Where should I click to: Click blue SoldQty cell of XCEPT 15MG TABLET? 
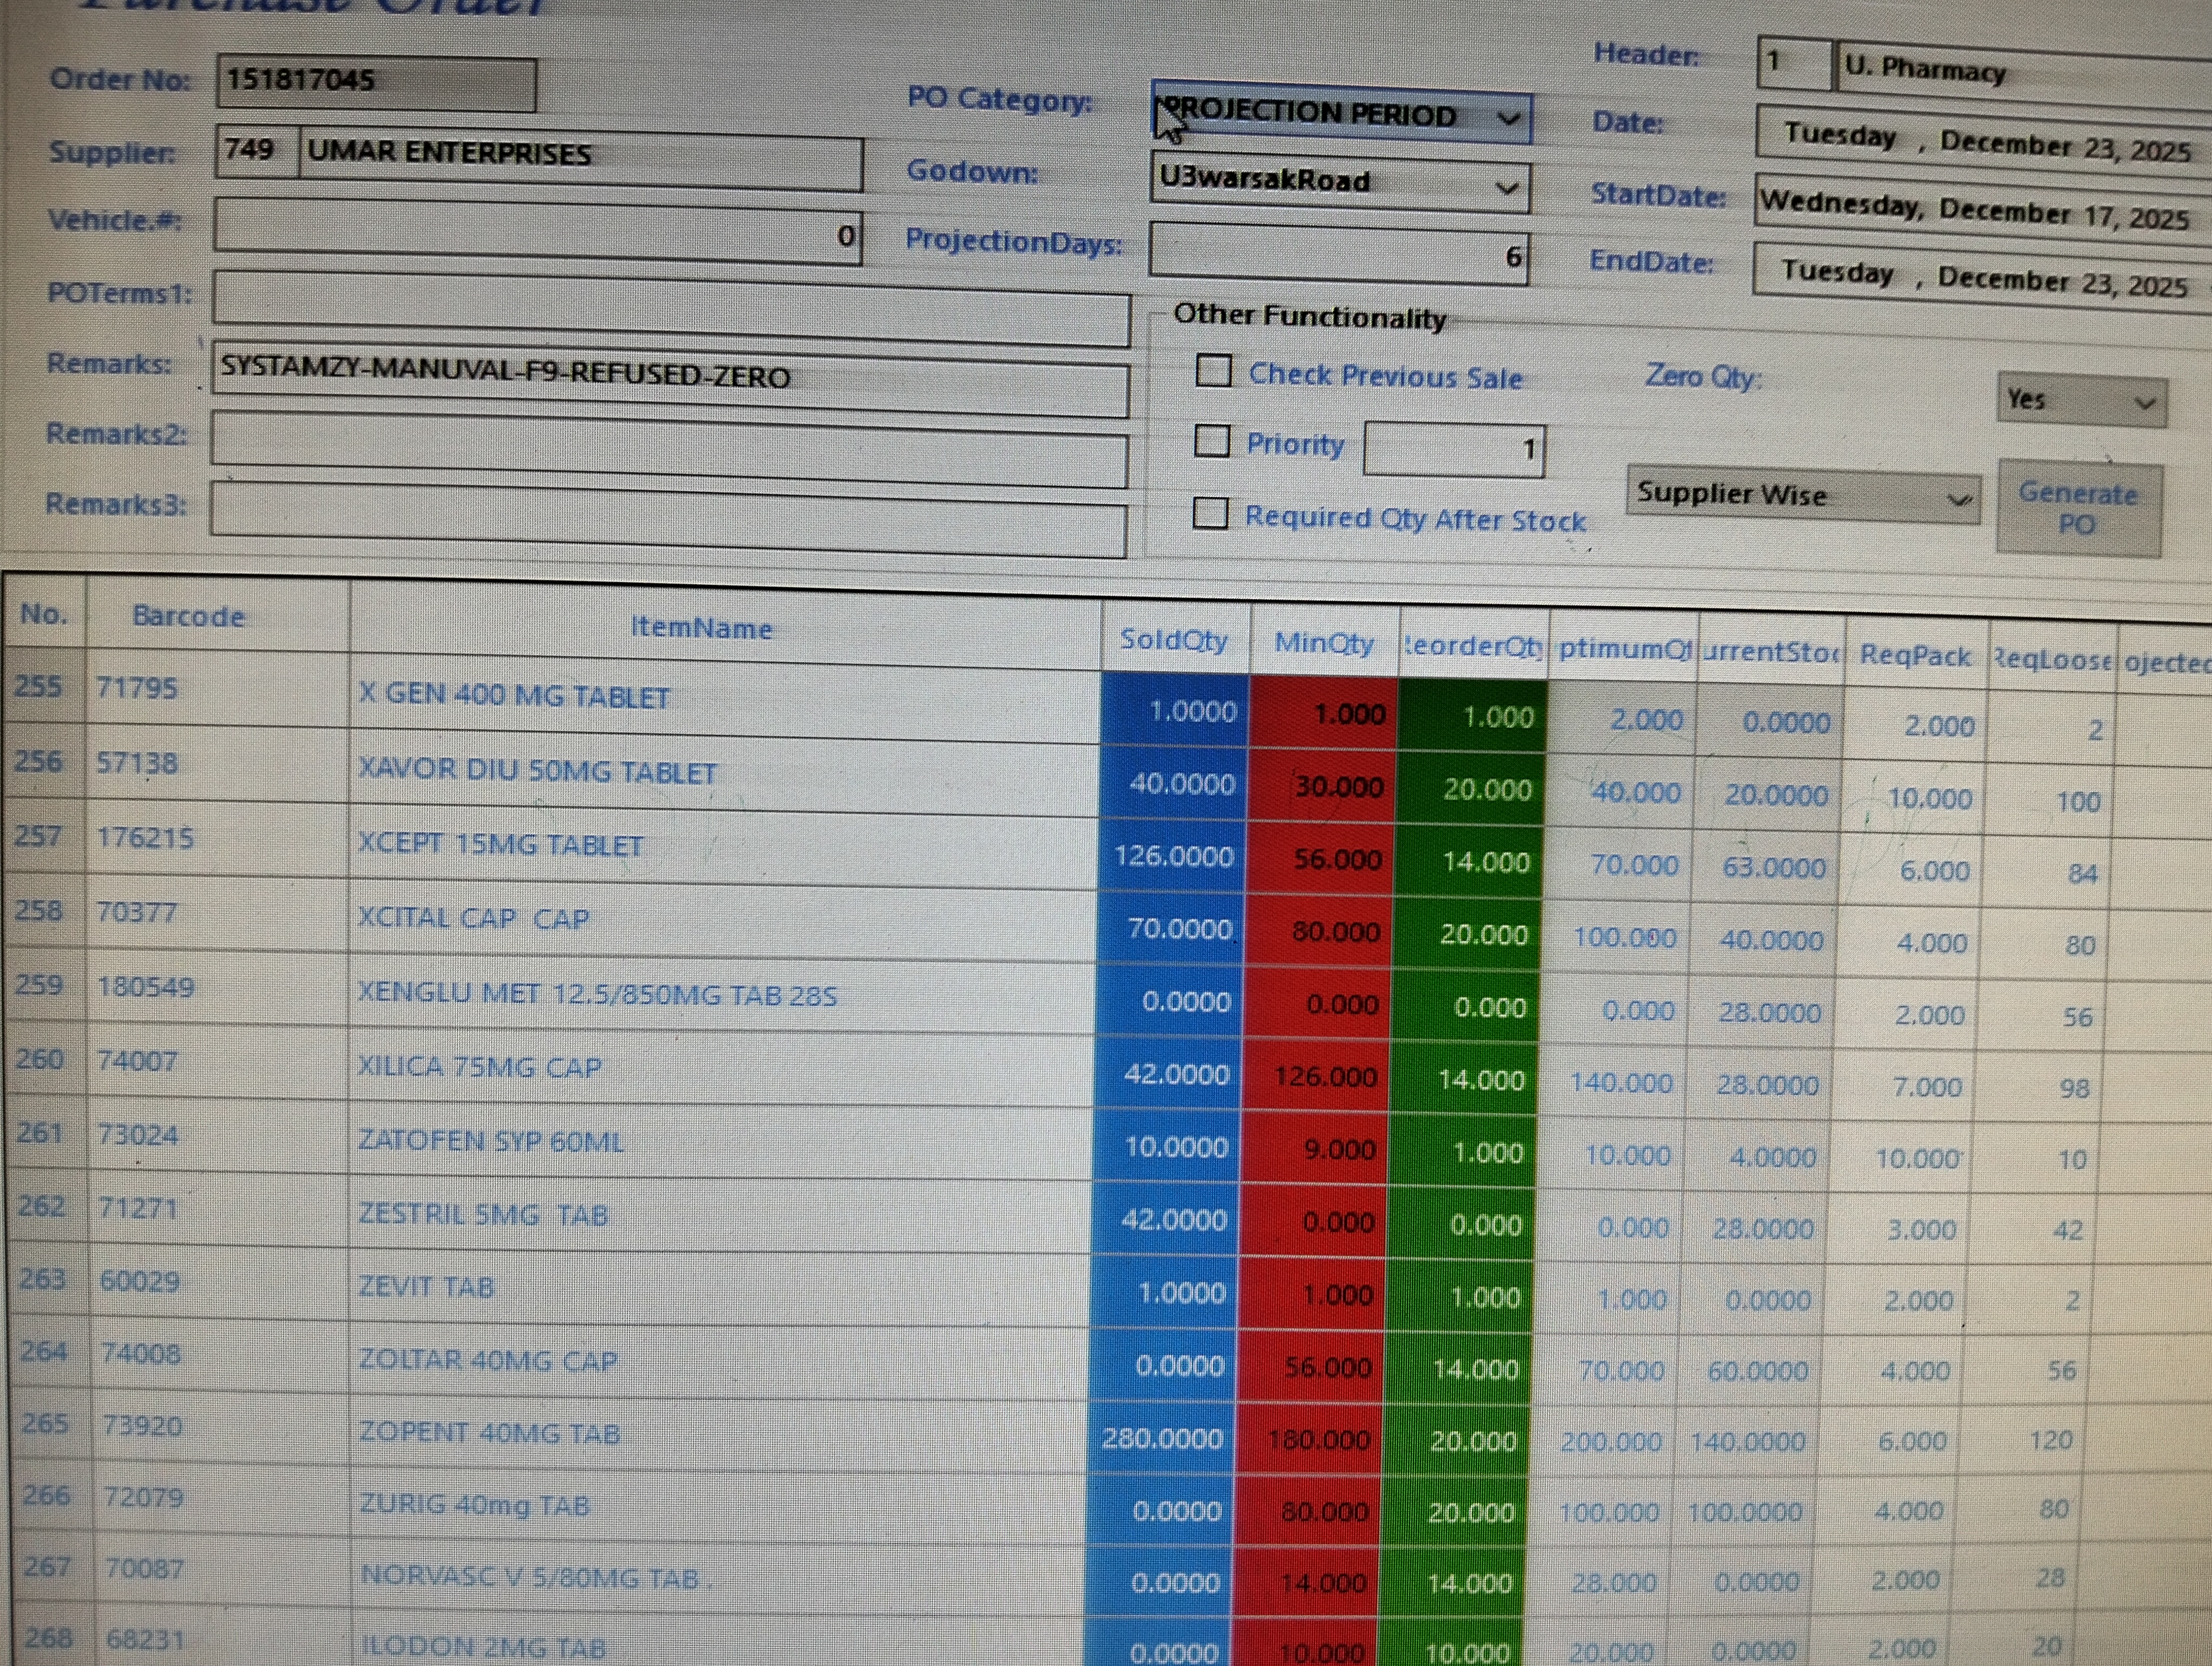click(x=1172, y=856)
